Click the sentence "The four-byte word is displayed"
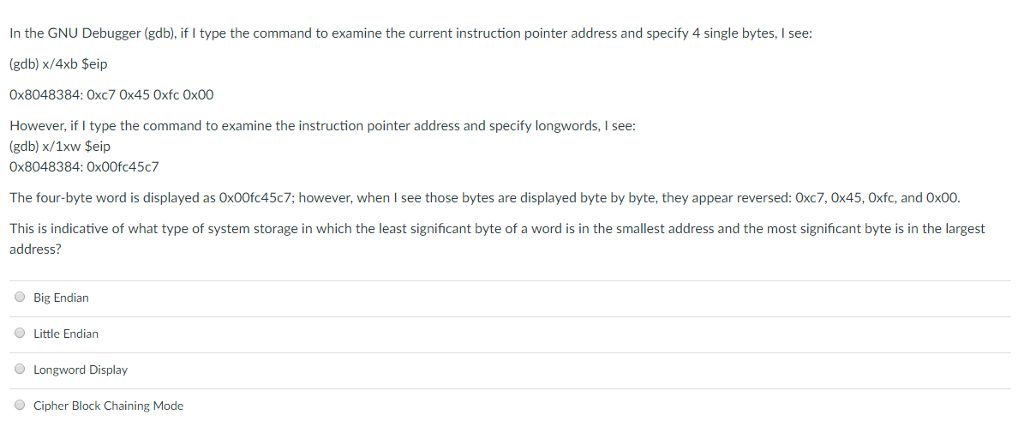Screen dimensions: 1024x439 485,197
